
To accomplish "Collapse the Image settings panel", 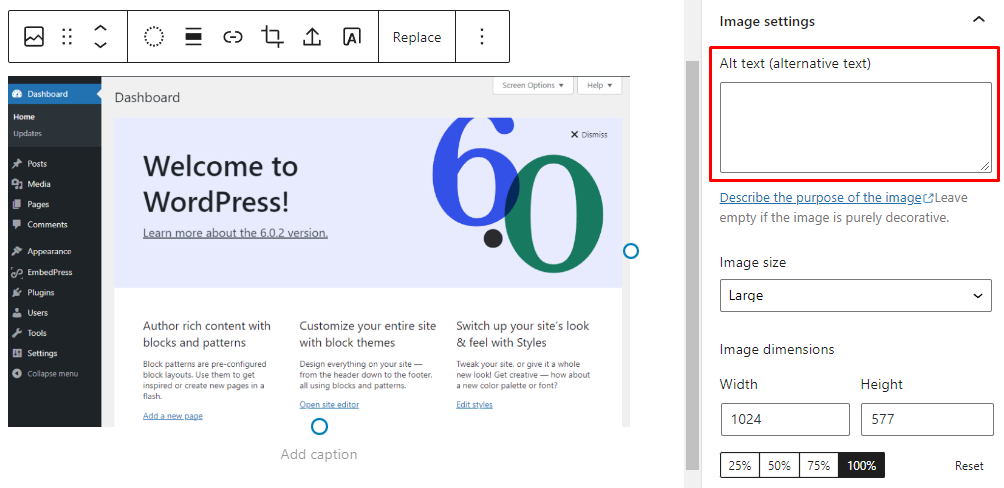I will tap(978, 20).
